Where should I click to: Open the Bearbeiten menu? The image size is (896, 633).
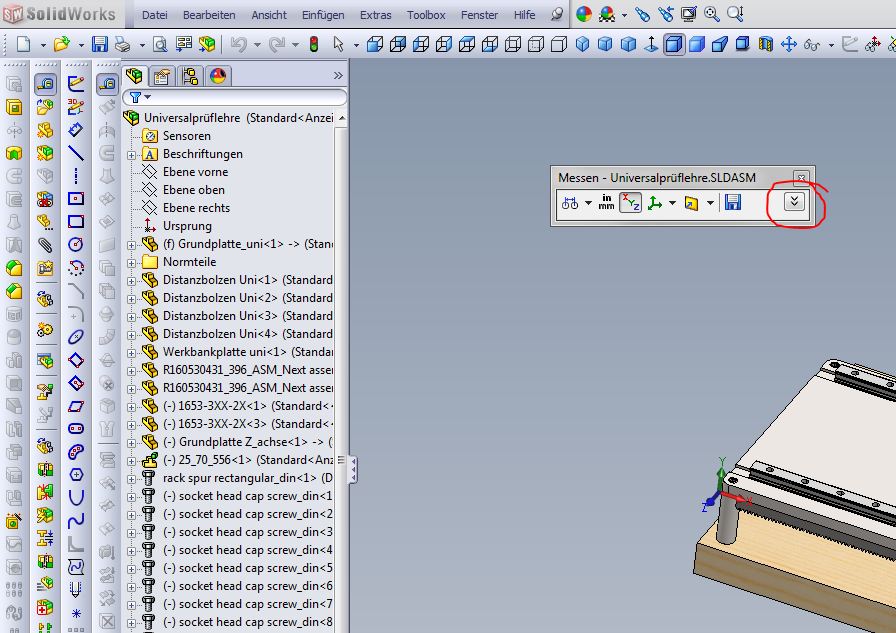pos(209,15)
